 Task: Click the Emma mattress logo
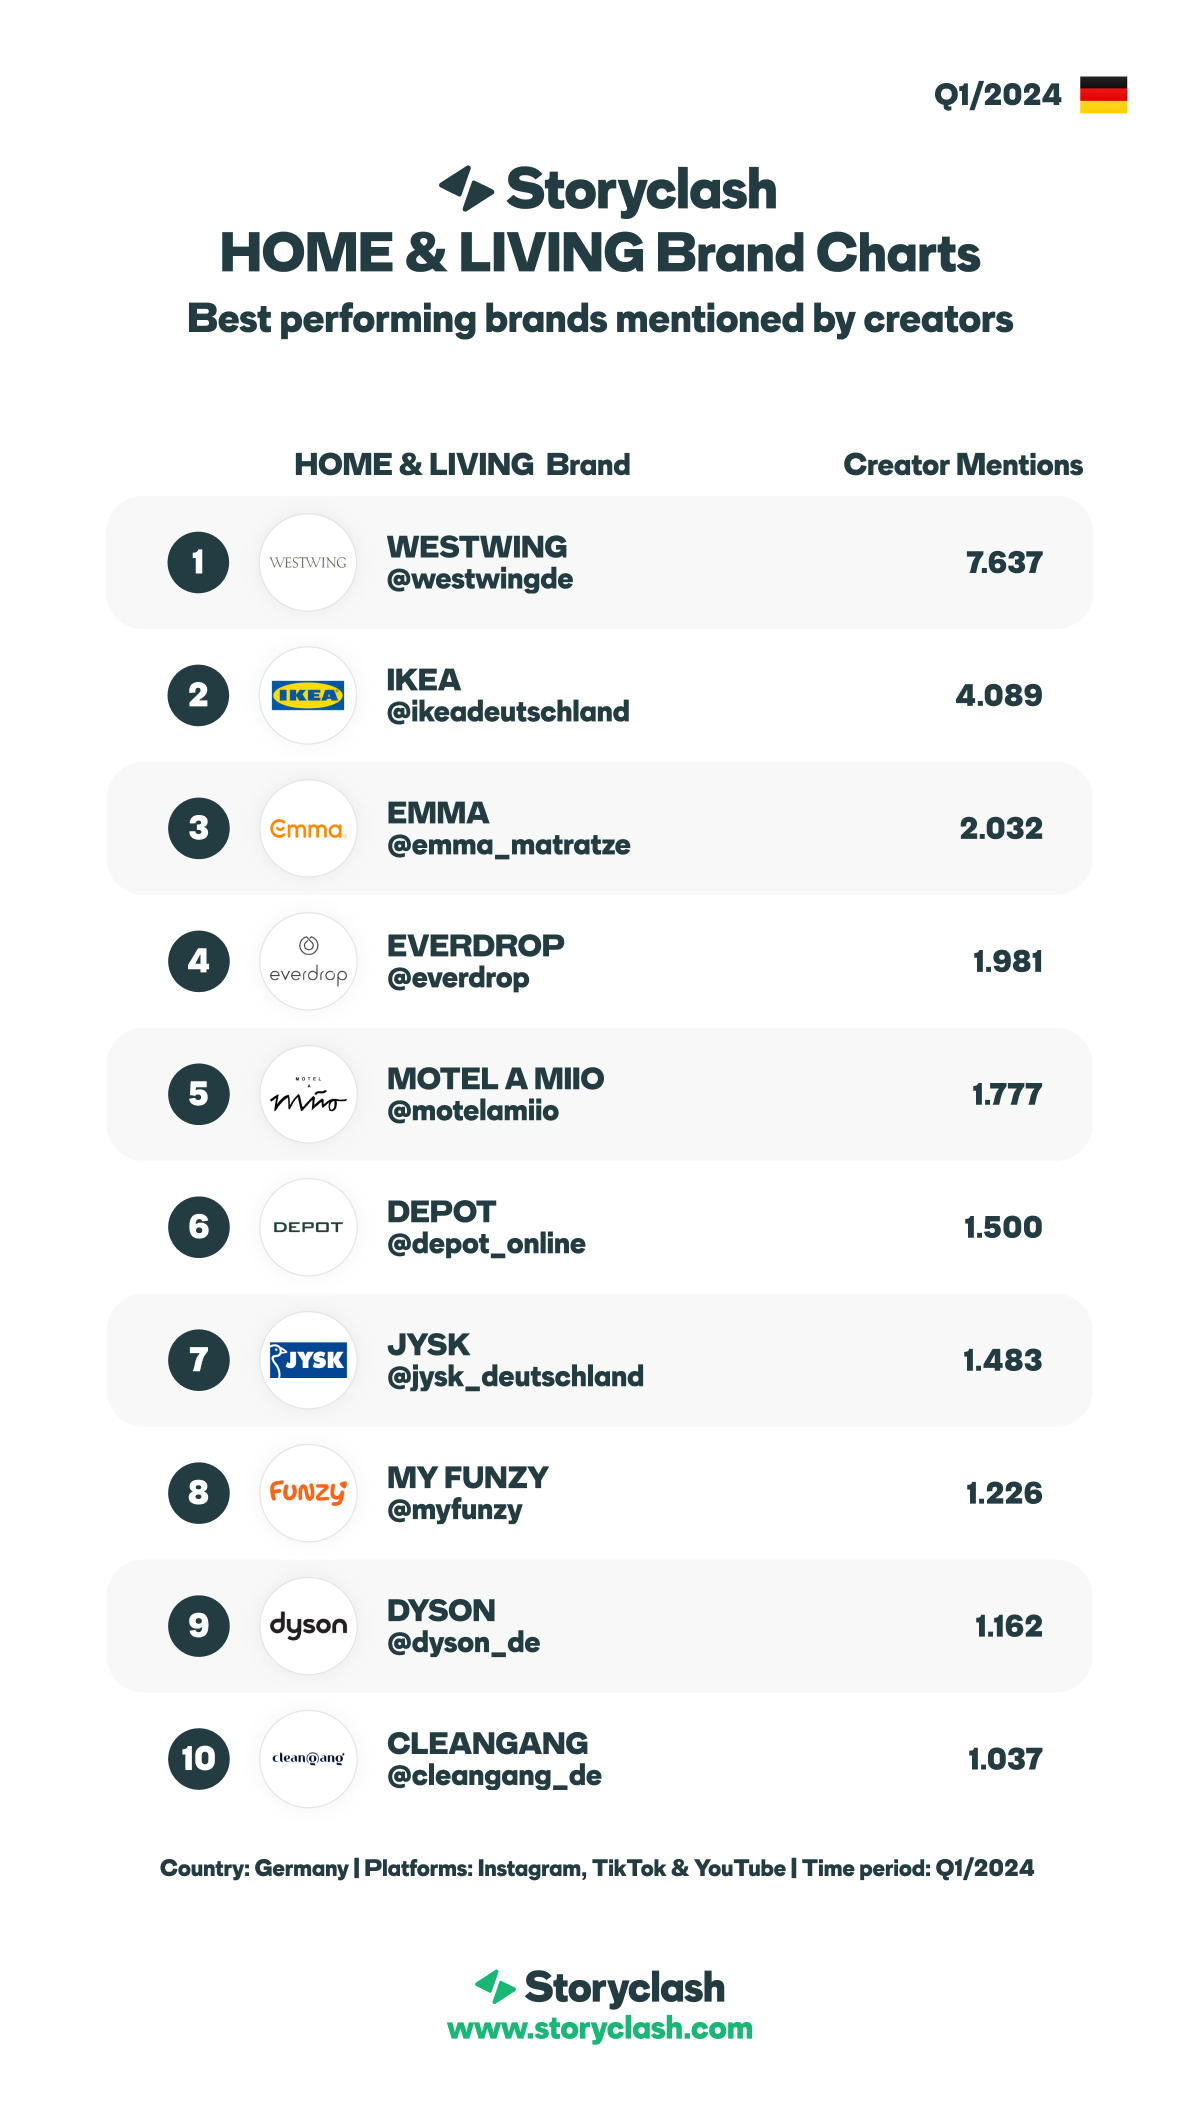308,828
